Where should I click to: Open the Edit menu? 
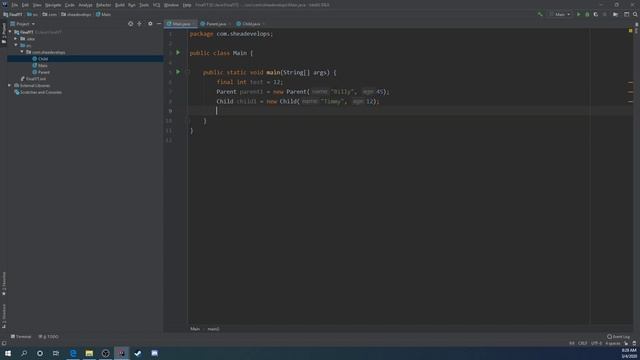[25, 5]
